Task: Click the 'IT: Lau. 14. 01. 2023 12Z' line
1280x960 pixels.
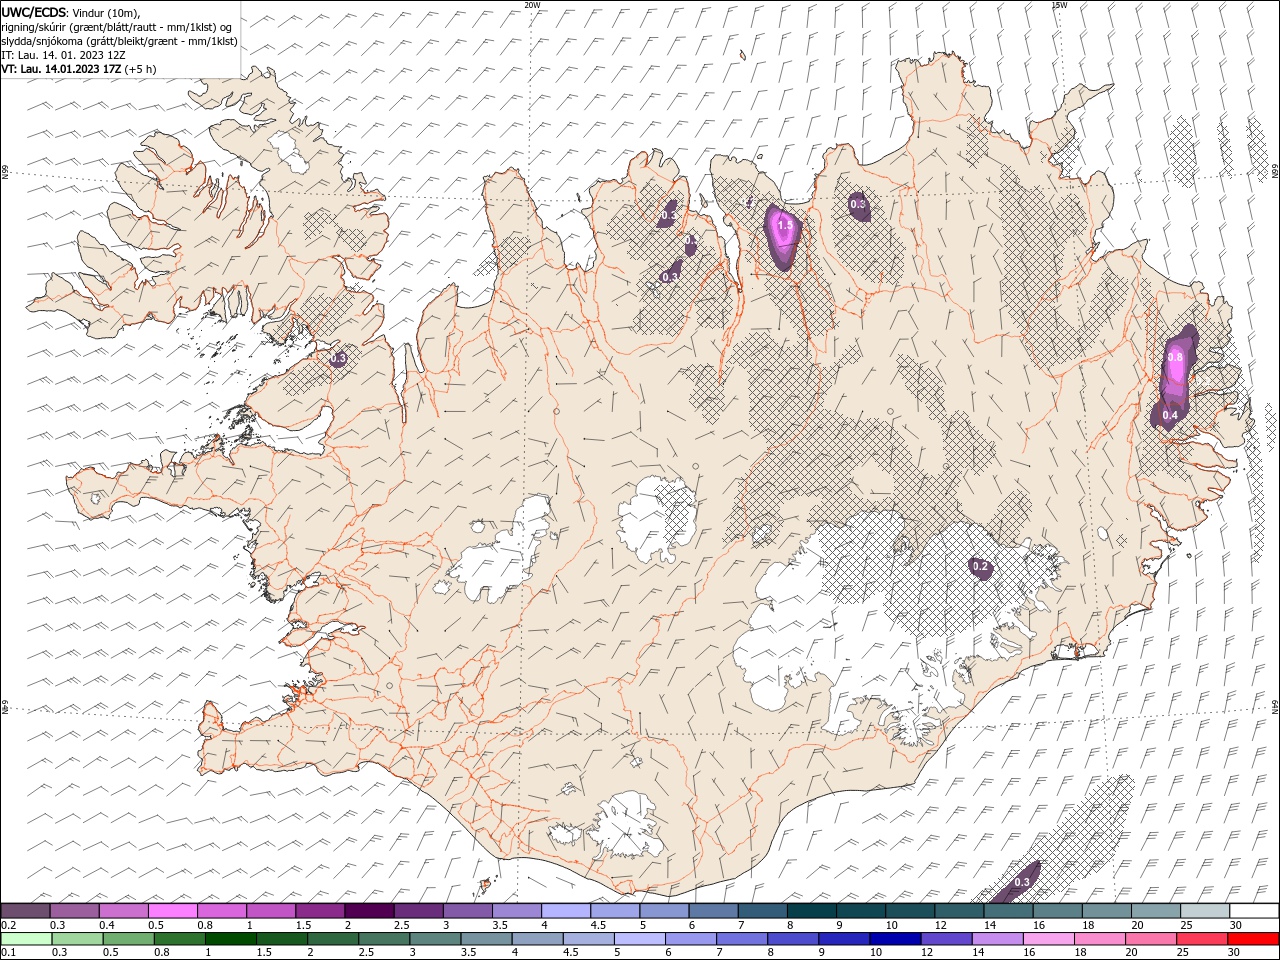Action: 63,55
